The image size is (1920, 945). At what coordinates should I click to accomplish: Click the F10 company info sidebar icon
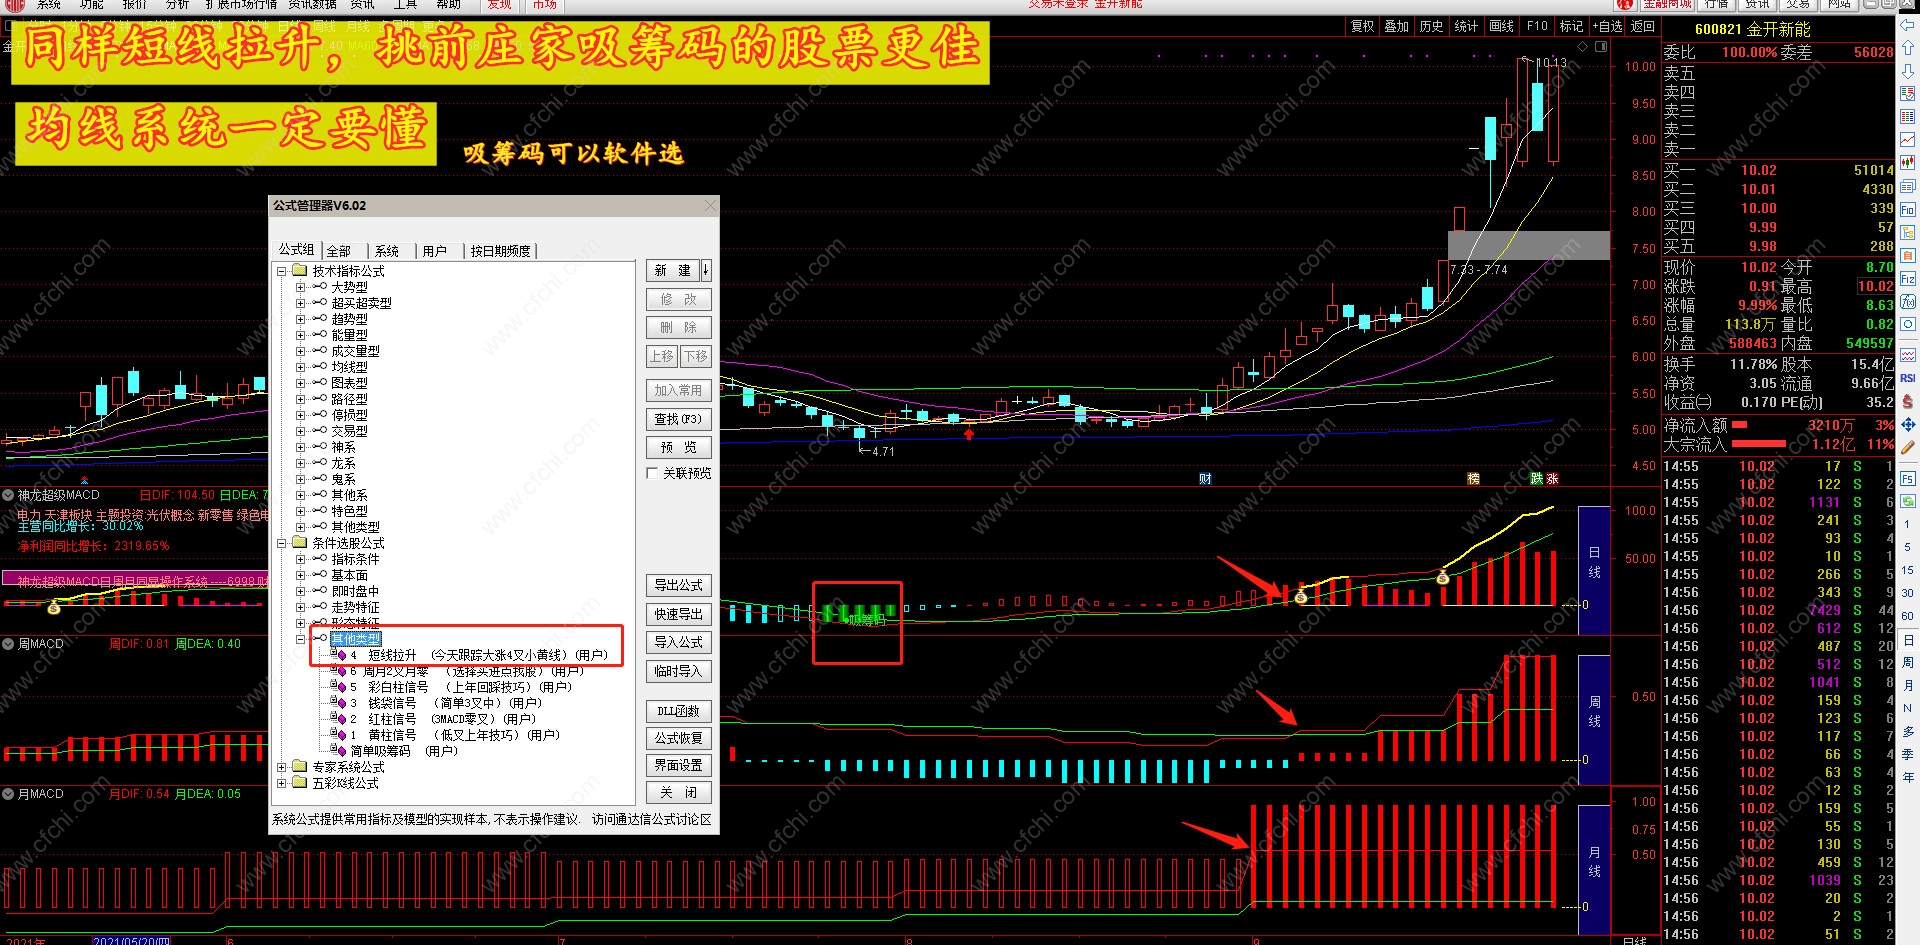click(1907, 210)
